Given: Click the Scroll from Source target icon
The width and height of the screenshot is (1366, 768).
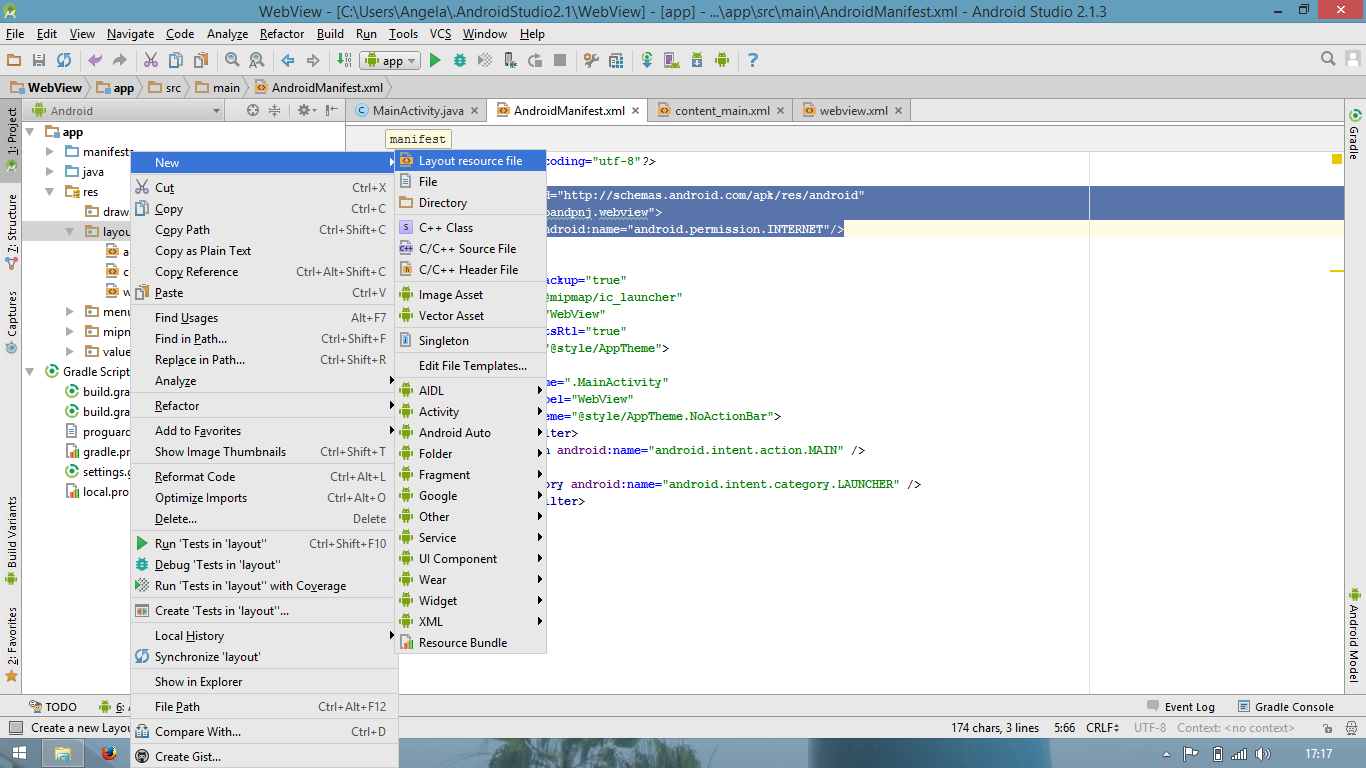Looking at the screenshot, I should (253, 111).
